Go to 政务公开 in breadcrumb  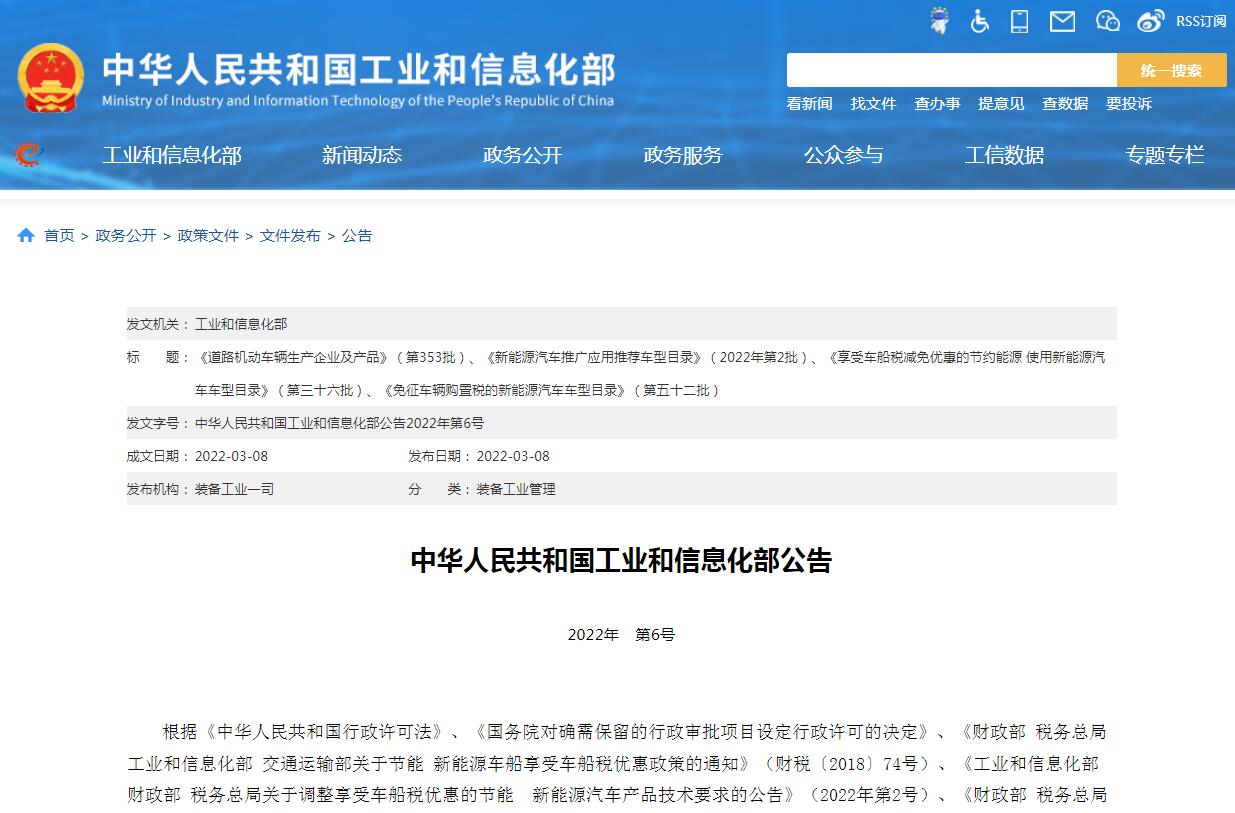126,235
